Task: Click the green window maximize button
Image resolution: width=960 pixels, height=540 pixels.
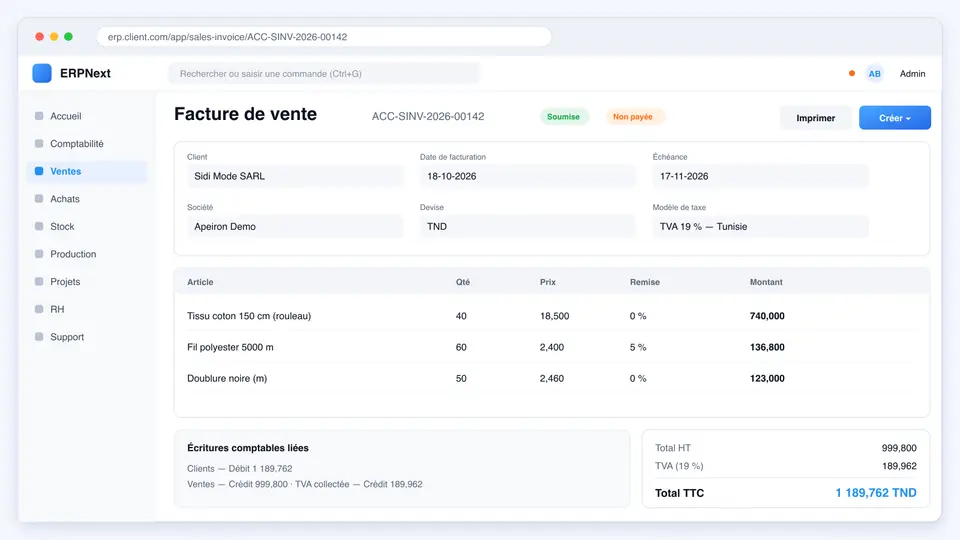Action: (69, 37)
